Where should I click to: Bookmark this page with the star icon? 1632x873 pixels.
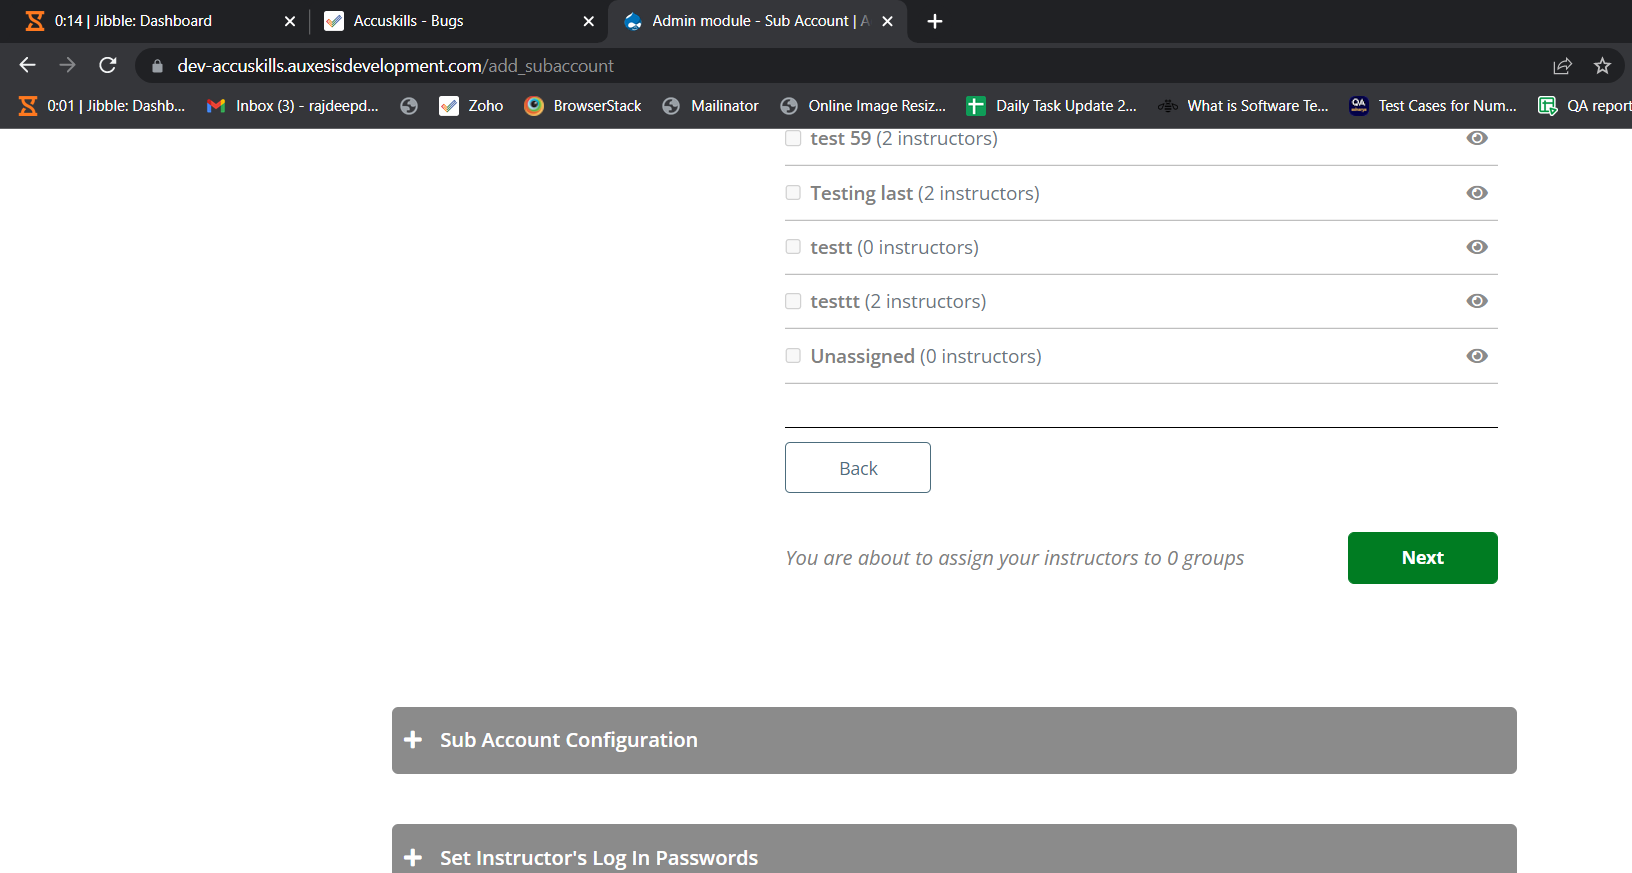[x=1602, y=66]
